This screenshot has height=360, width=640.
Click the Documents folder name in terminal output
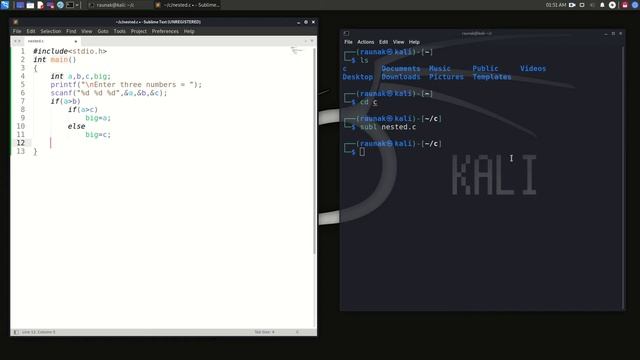(401, 69)
